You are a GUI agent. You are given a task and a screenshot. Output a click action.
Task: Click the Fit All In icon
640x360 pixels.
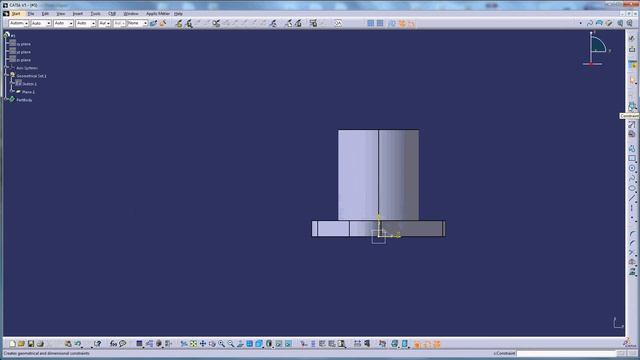[x=193, y=344]
